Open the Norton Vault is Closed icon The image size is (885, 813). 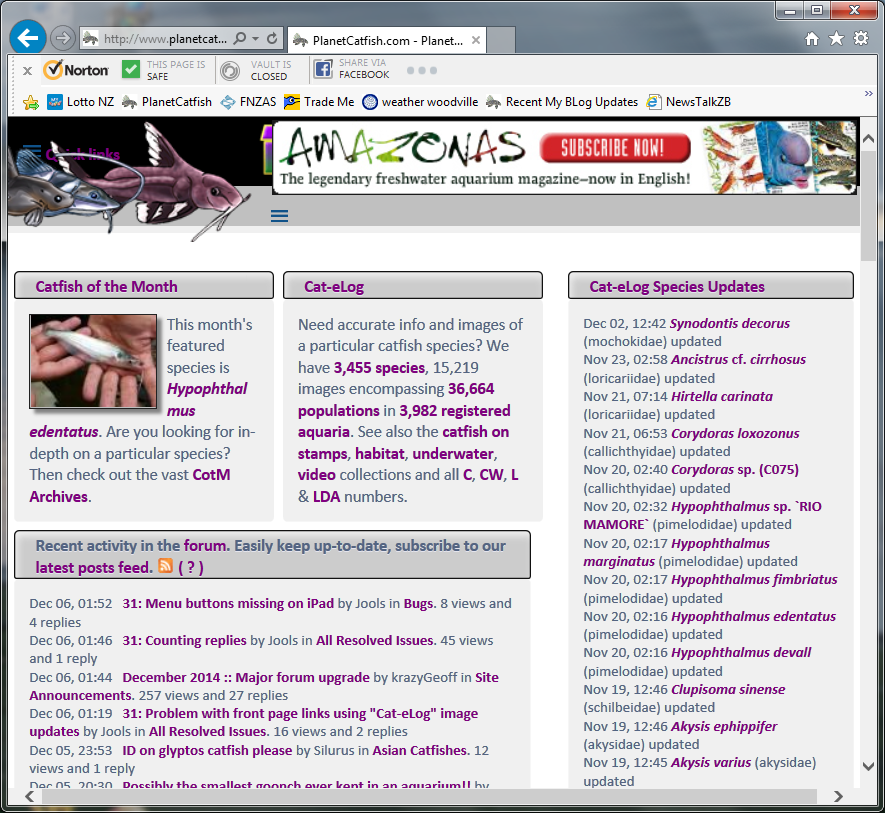230,71
